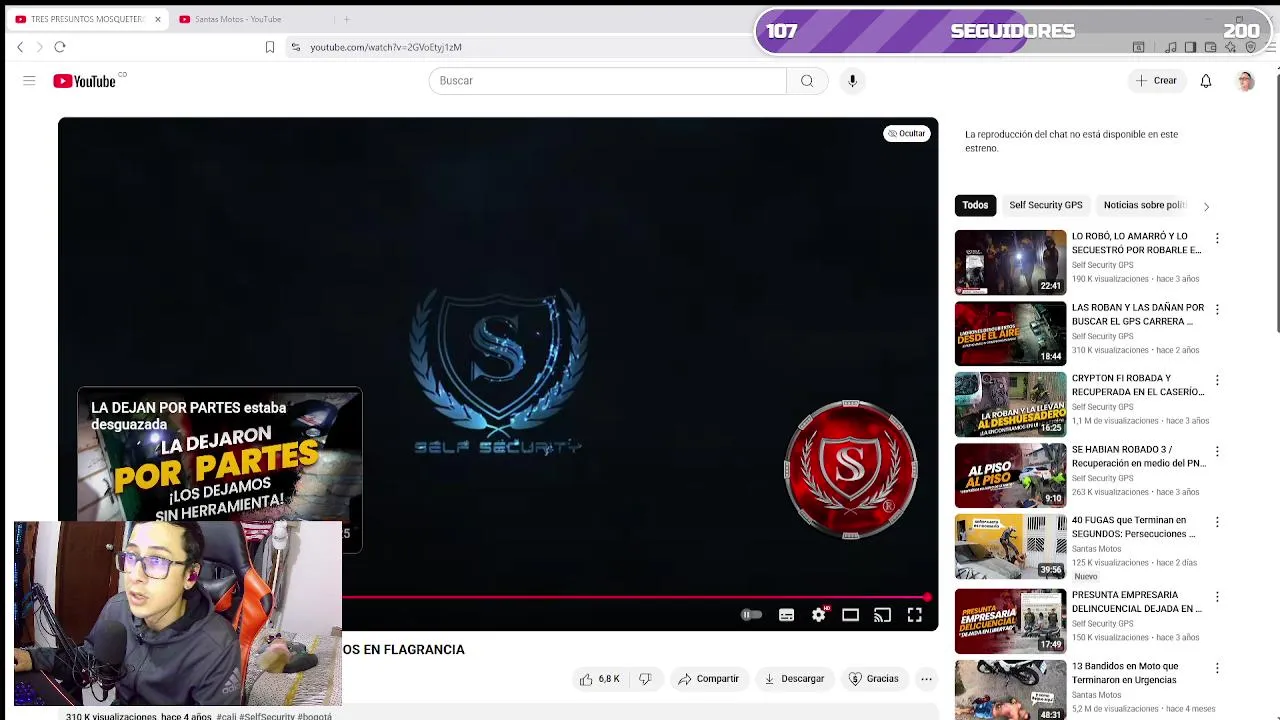The width and height of the screenshot is (1280, 720).
Task: Open the account avatar menu
Action: 1245,81
